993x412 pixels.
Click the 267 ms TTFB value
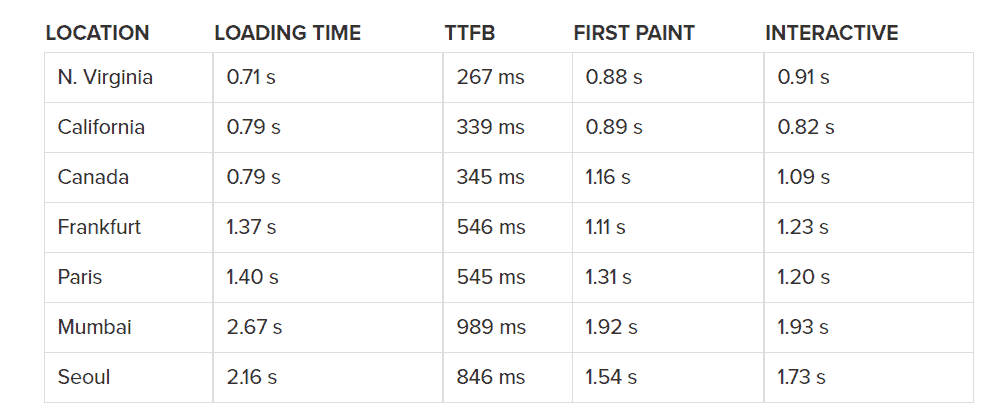click(x=490, y=77)
